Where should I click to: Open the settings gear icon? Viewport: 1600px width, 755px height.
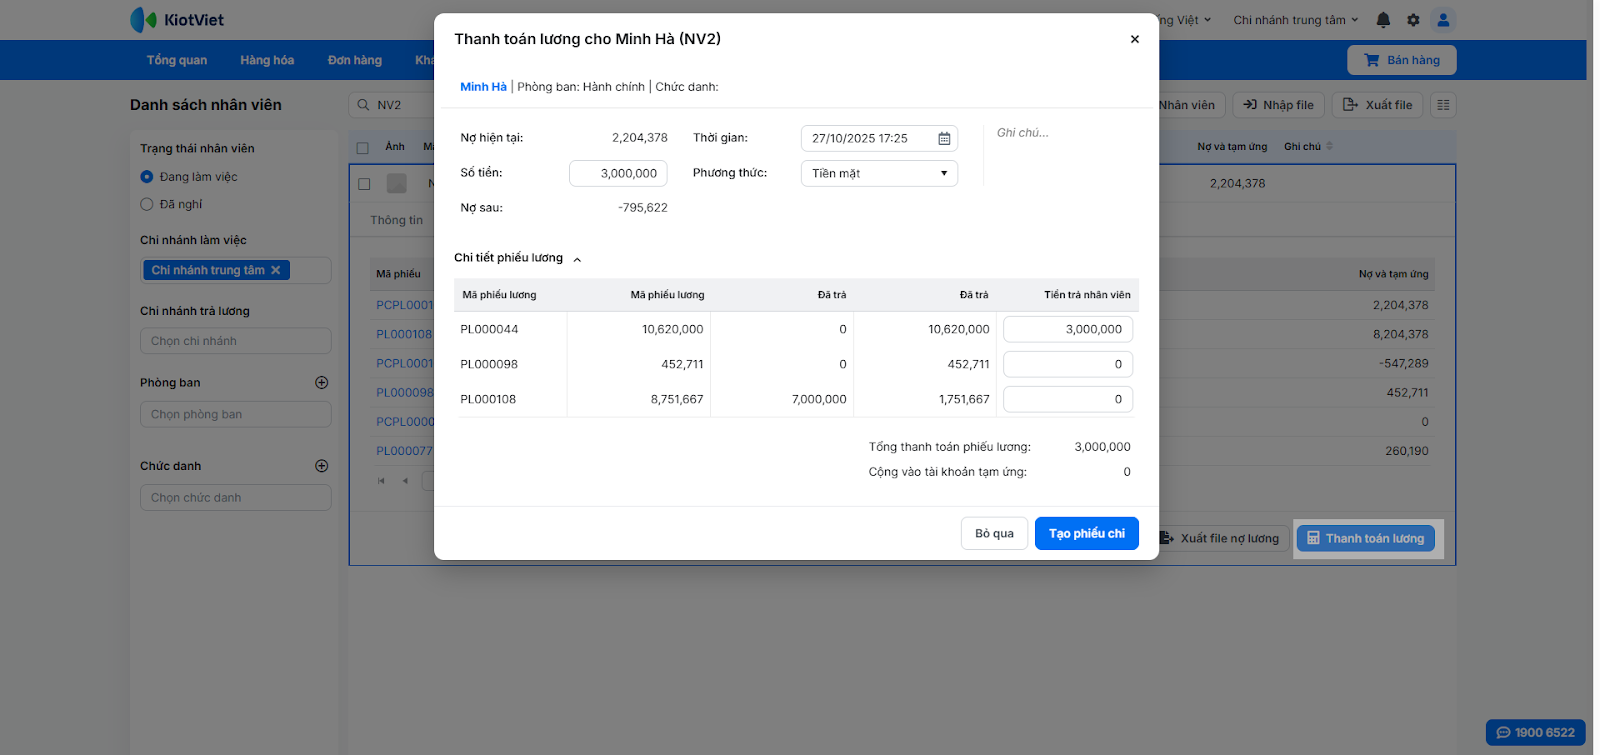[1413, 20]
